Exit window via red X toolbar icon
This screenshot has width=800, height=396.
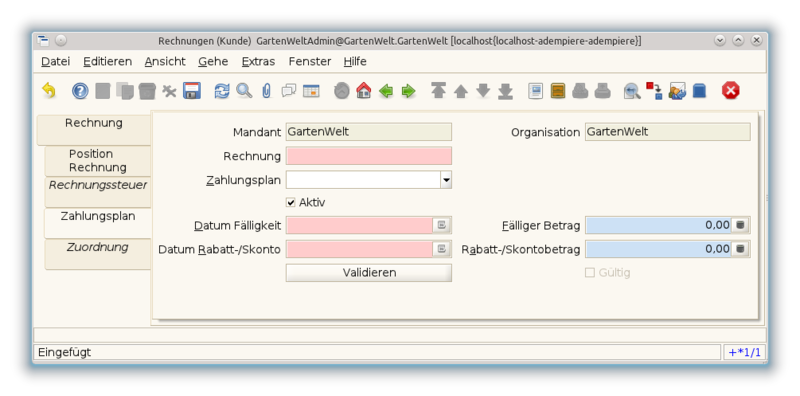click(731, 91)
